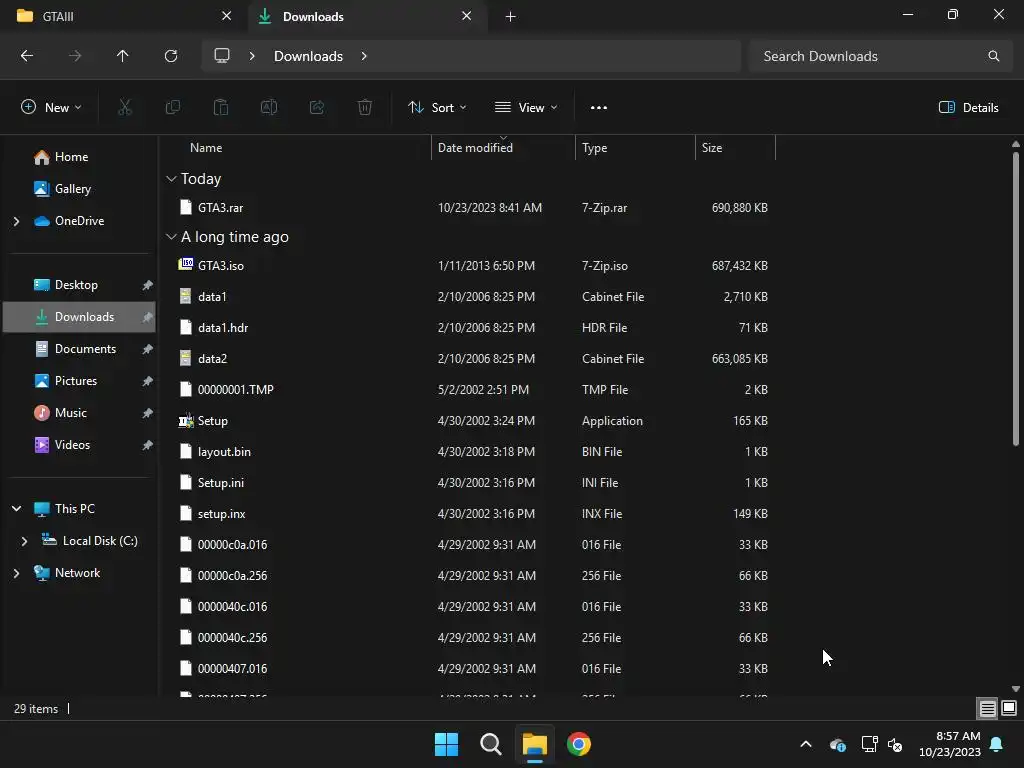Click the Paste clipboard icon in toolbar
Screen dimensions: 1024x768
pos(221,107)
